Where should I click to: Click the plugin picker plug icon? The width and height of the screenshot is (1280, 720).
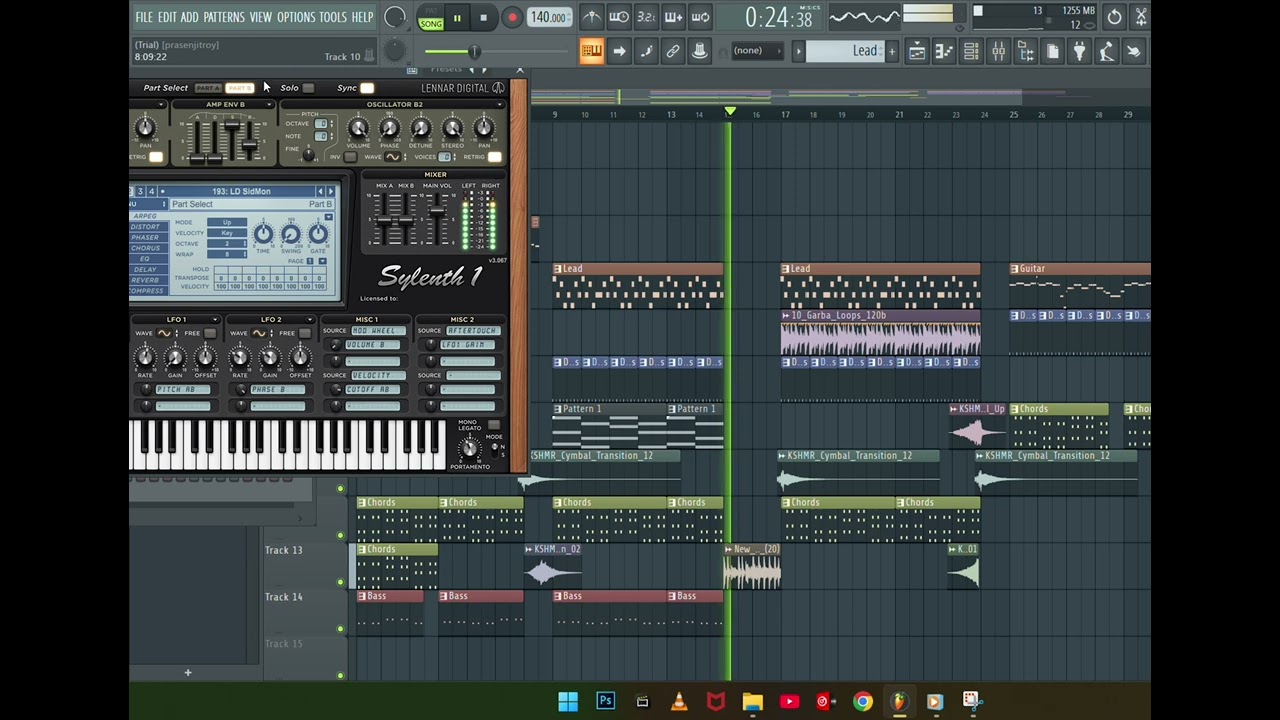(1079, 51)
